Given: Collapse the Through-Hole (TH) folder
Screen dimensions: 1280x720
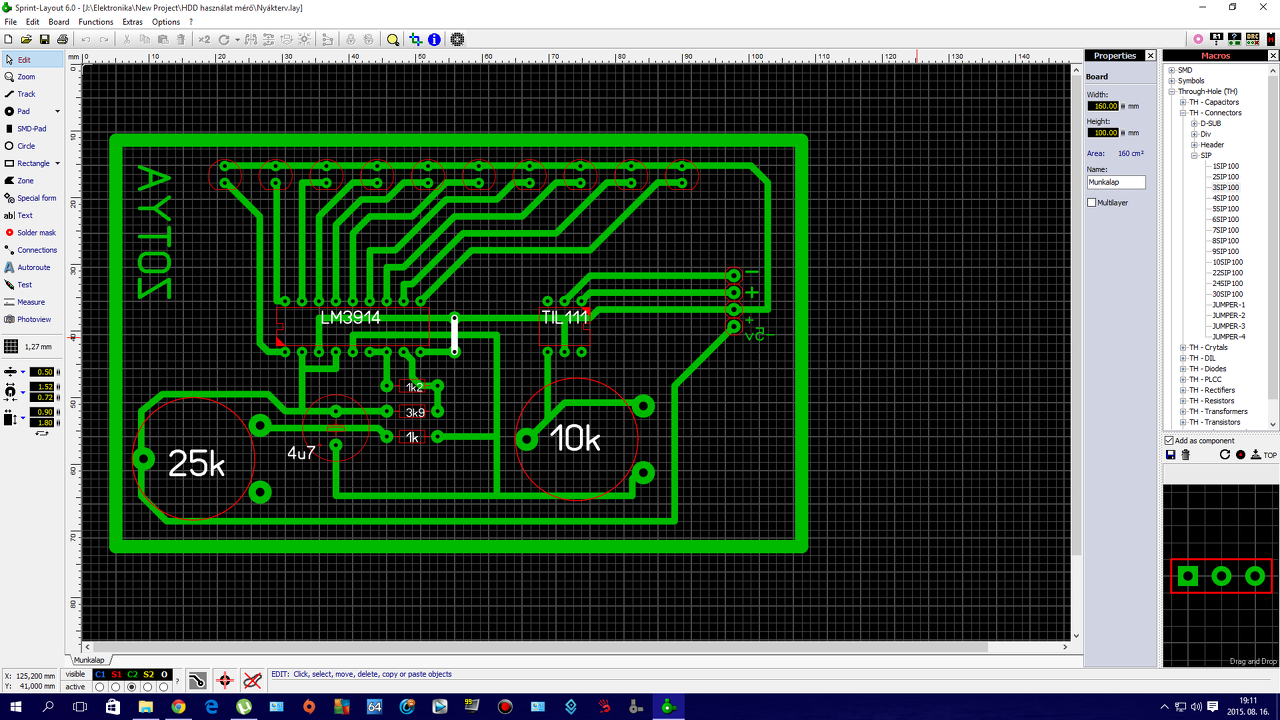Looking at the screenshot, I should point(1172,92).
